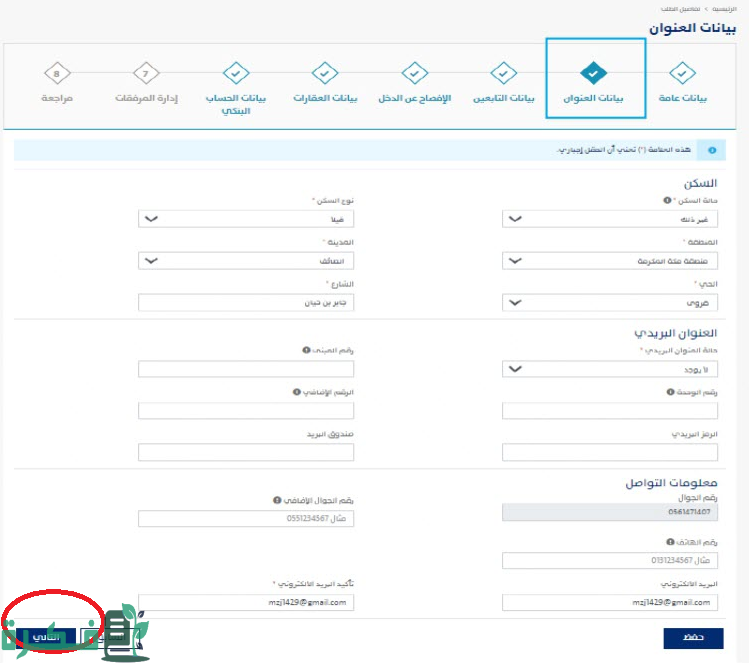Click the البريد الإلكتروني email field
Image resolution: width=749 pixels, height=663 pixels.
610,602
